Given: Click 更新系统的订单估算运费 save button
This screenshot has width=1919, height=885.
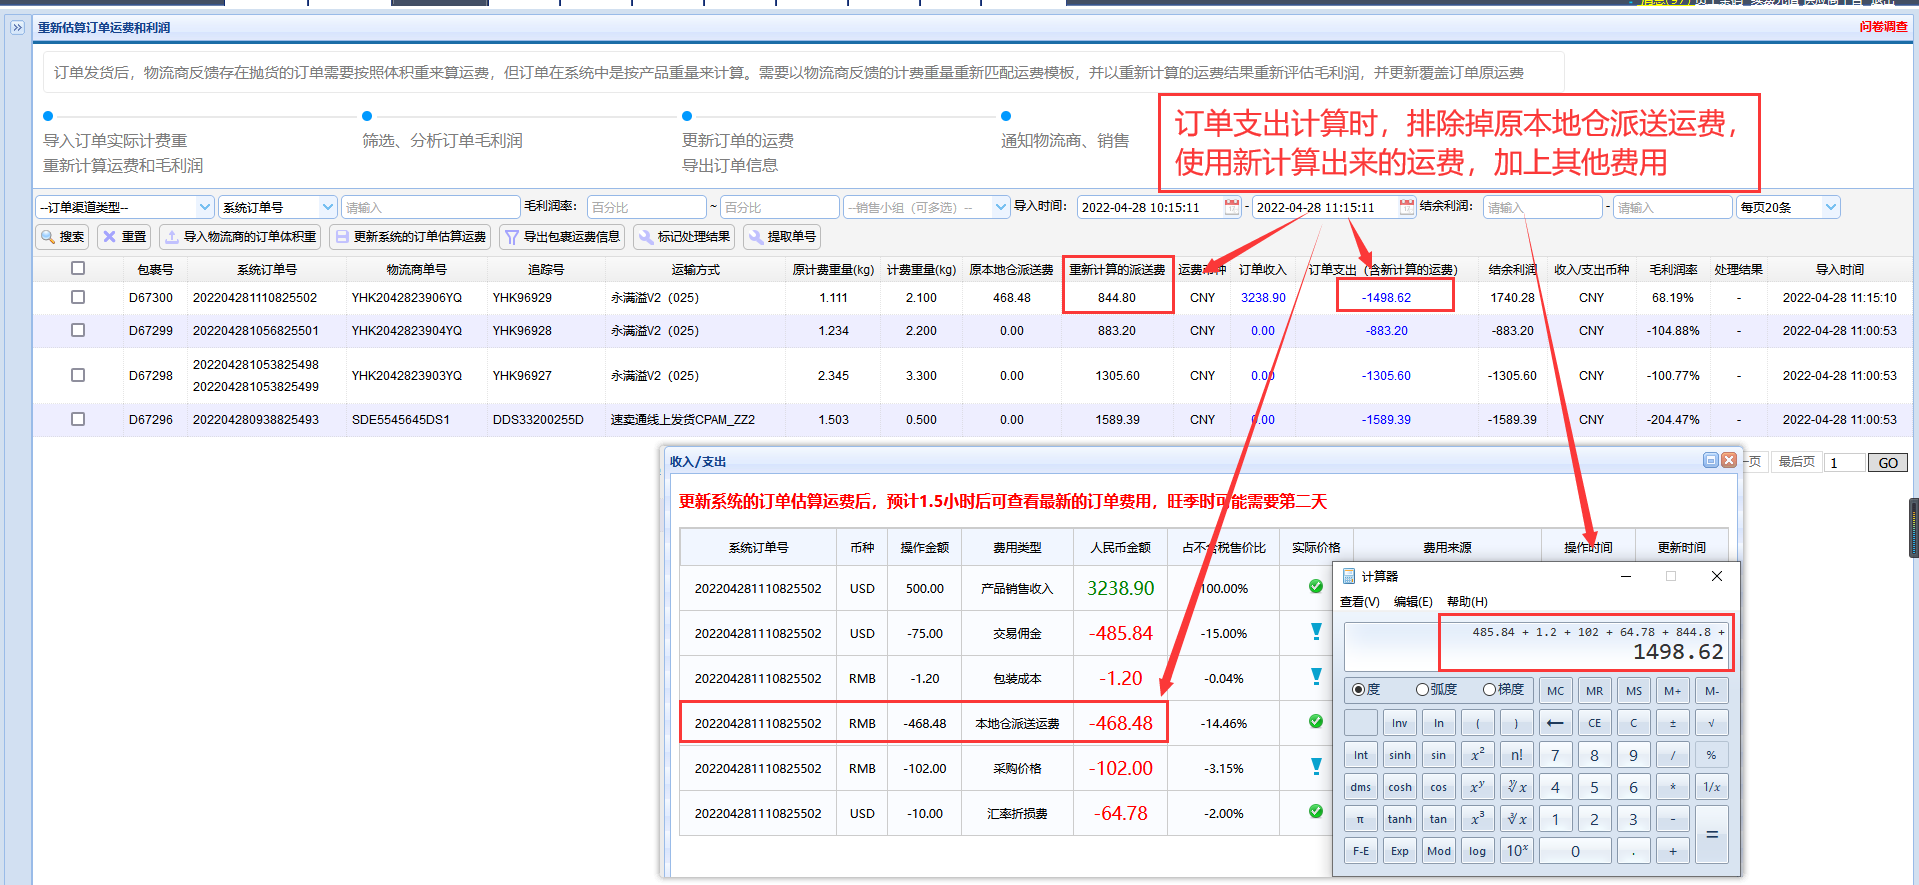Looking at the screenshot, I should pyautogui.click(x=410, y=237).
